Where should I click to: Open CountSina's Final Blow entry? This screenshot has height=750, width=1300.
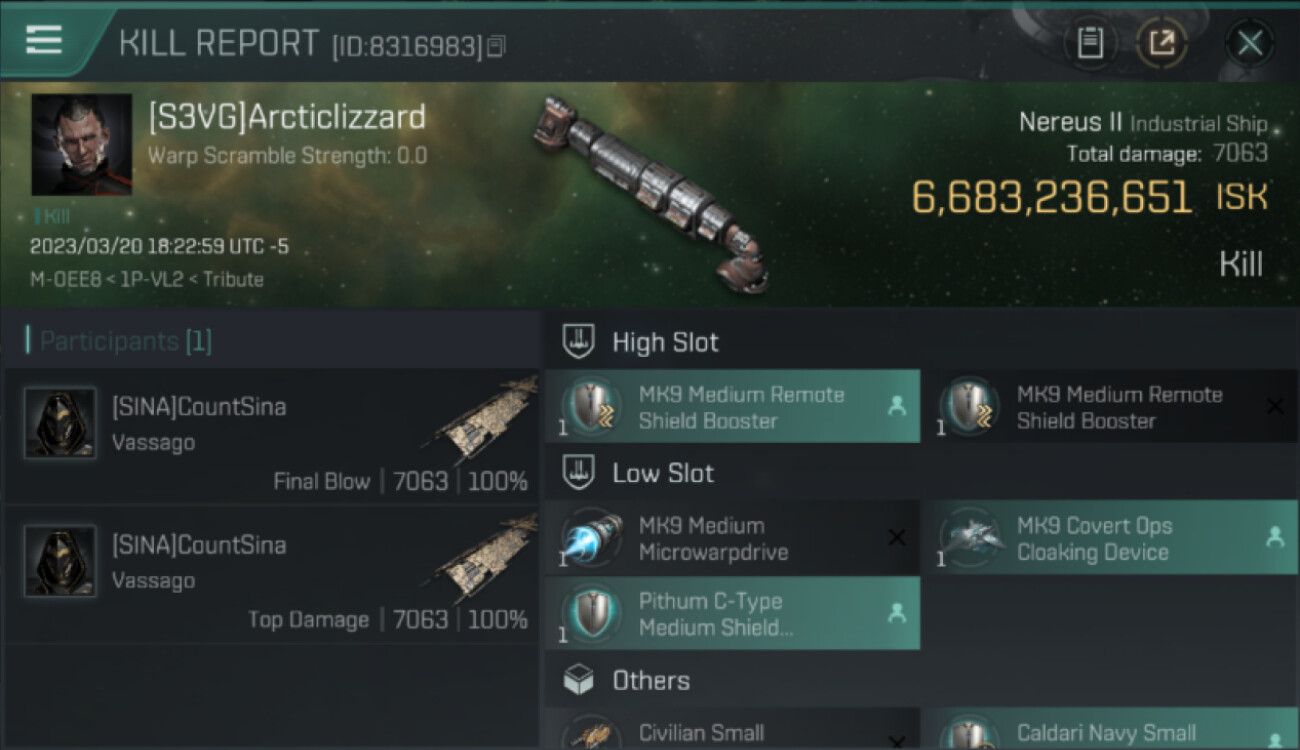[x=272, y=437]
